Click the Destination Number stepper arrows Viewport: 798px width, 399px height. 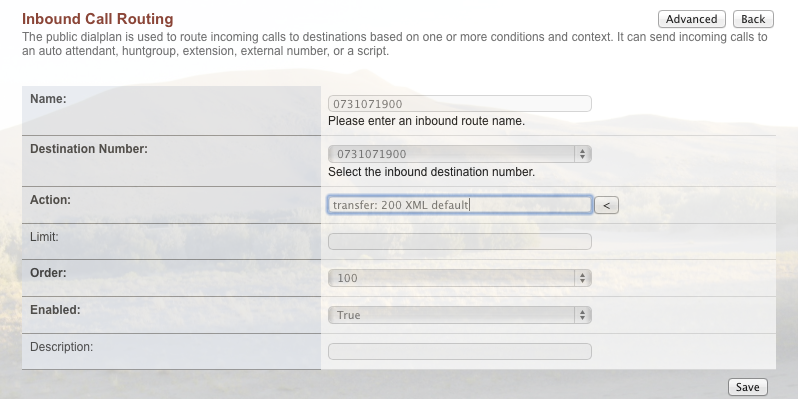click(x=582, y=154)
